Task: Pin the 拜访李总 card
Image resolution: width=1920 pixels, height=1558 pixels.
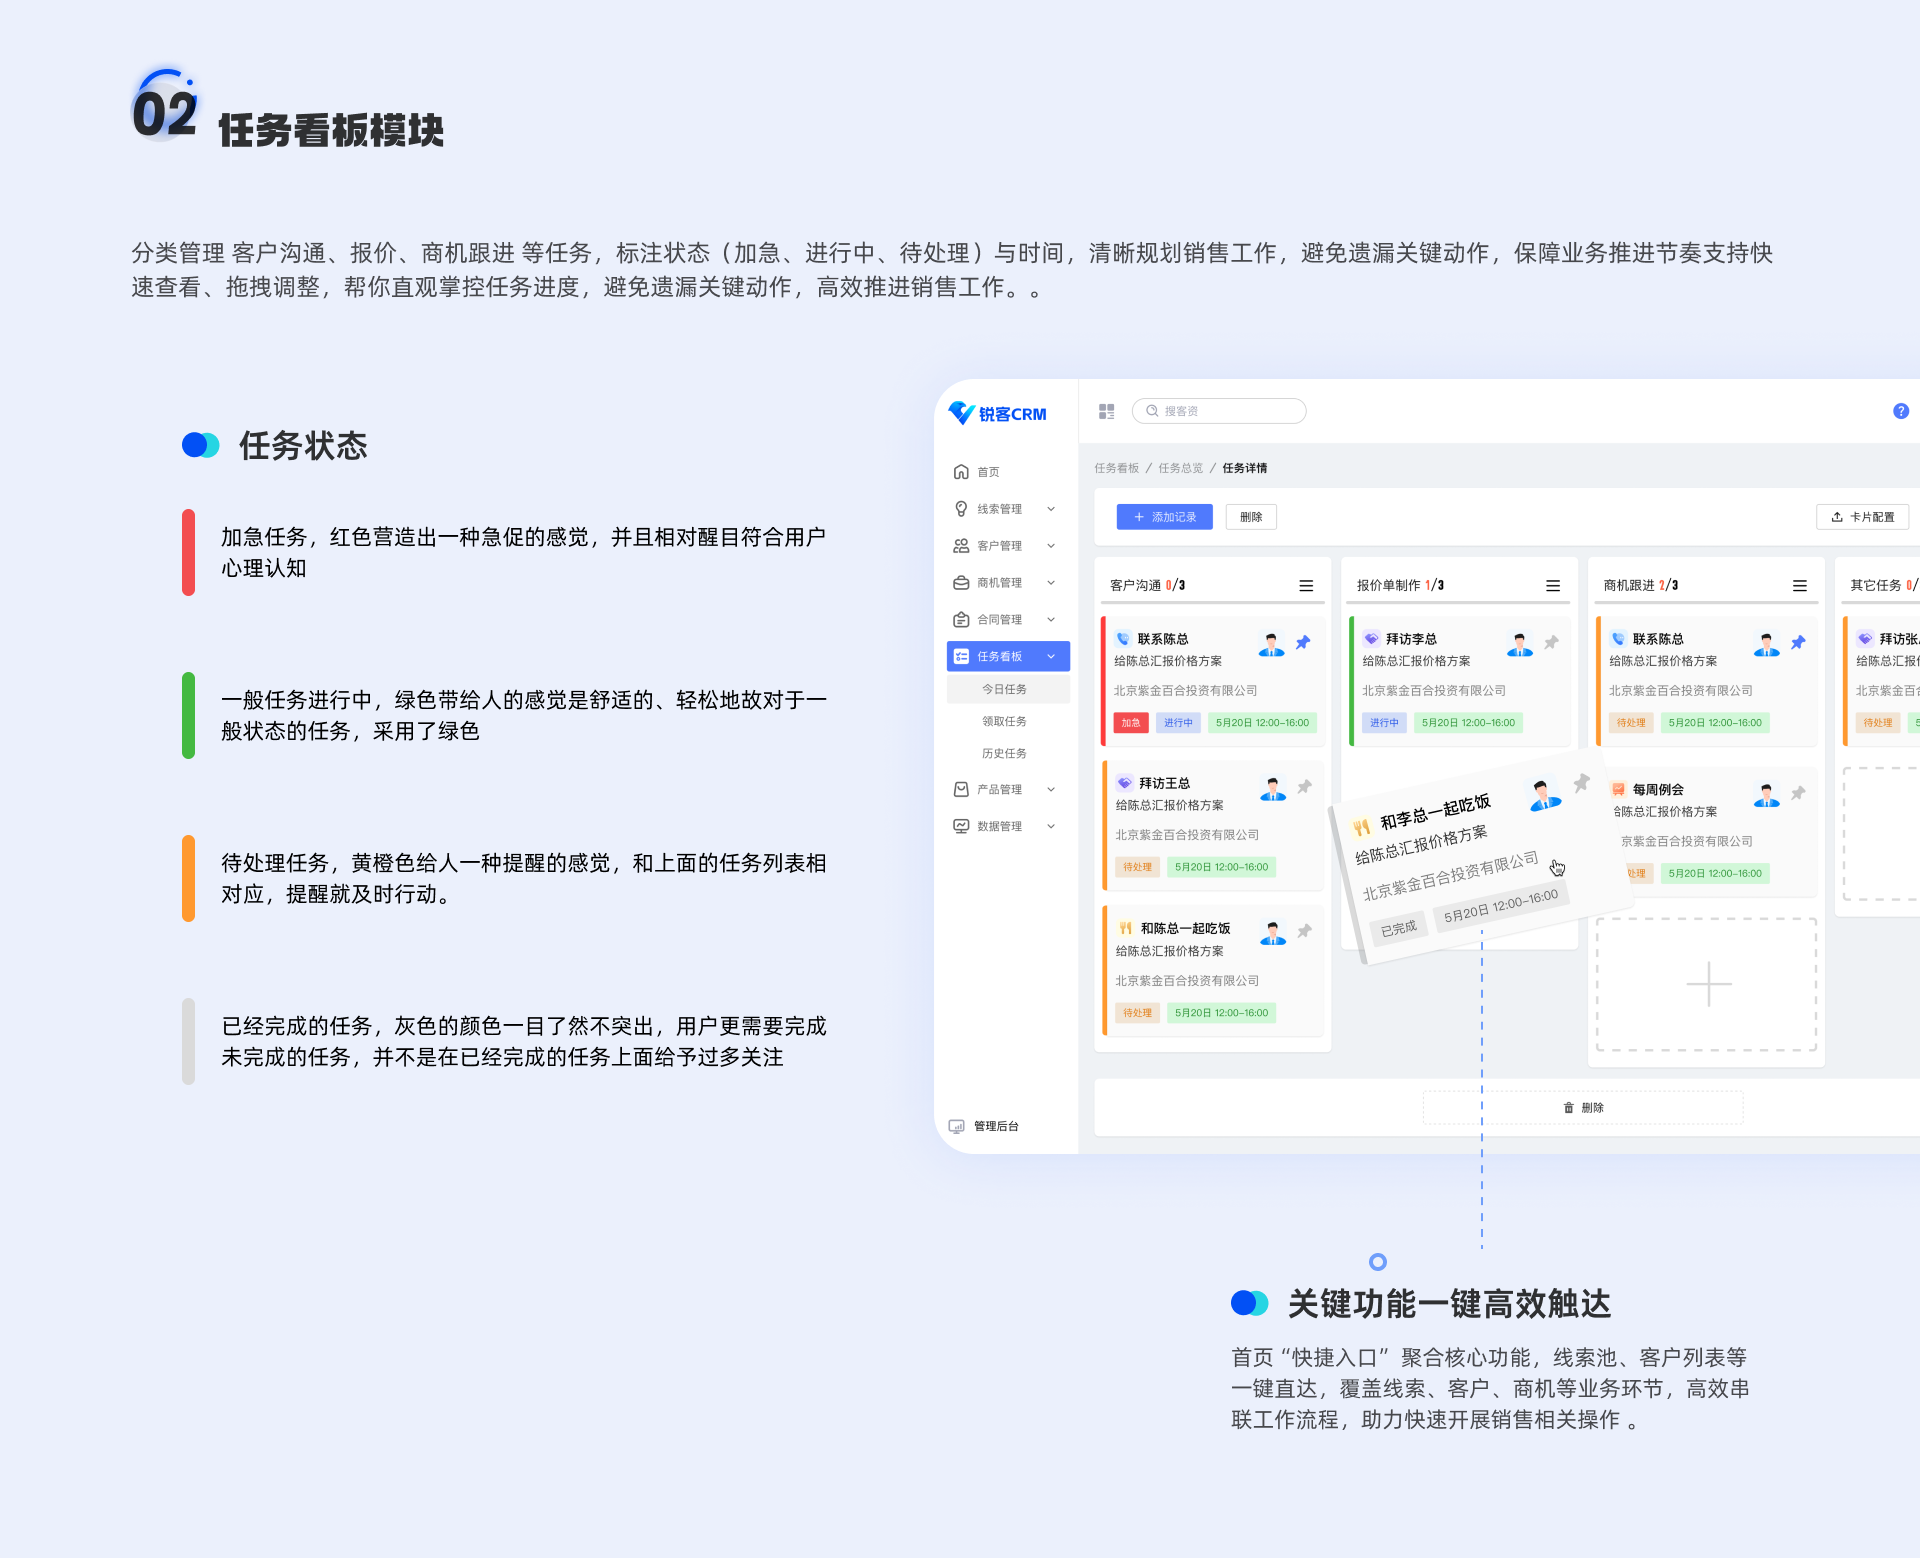Action: tap(1551, 643)
